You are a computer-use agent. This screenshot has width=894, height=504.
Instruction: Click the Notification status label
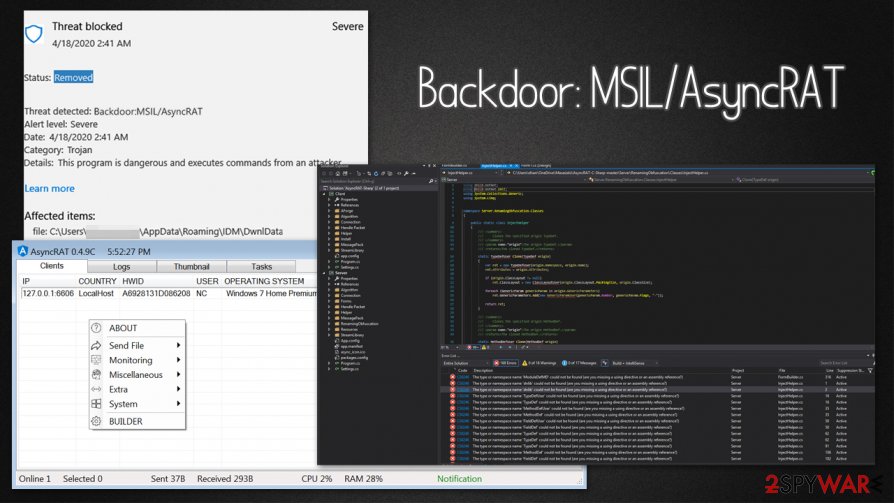(x=460, y=479)
